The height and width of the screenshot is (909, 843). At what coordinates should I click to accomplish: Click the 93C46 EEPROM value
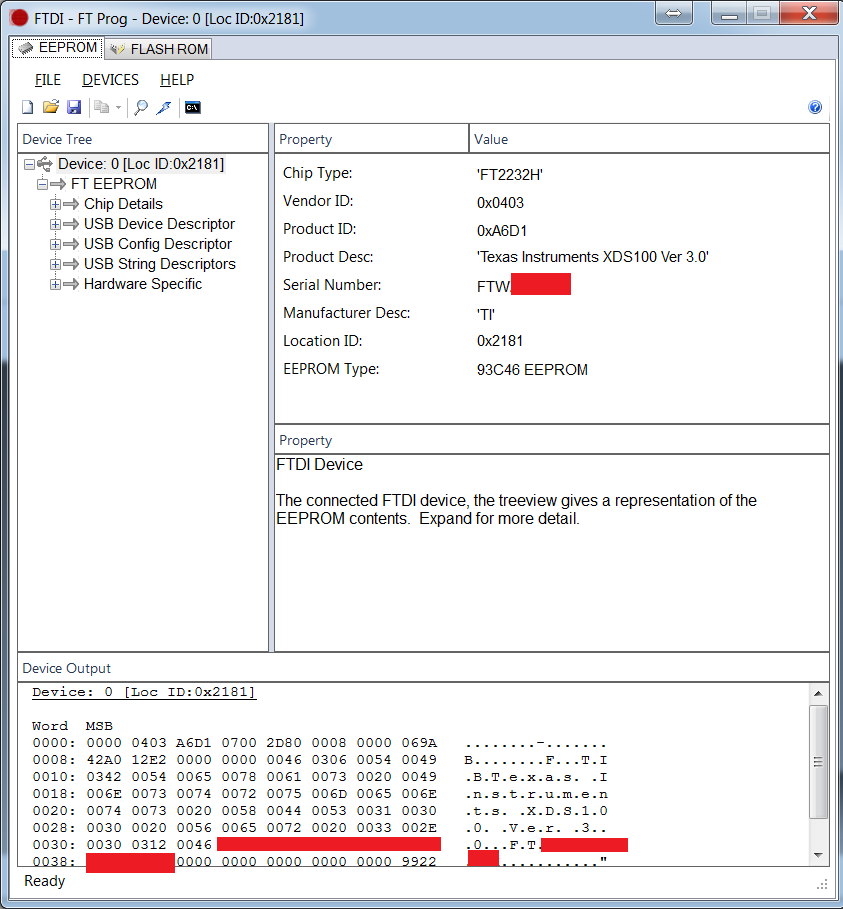click(x=532, y=370)
